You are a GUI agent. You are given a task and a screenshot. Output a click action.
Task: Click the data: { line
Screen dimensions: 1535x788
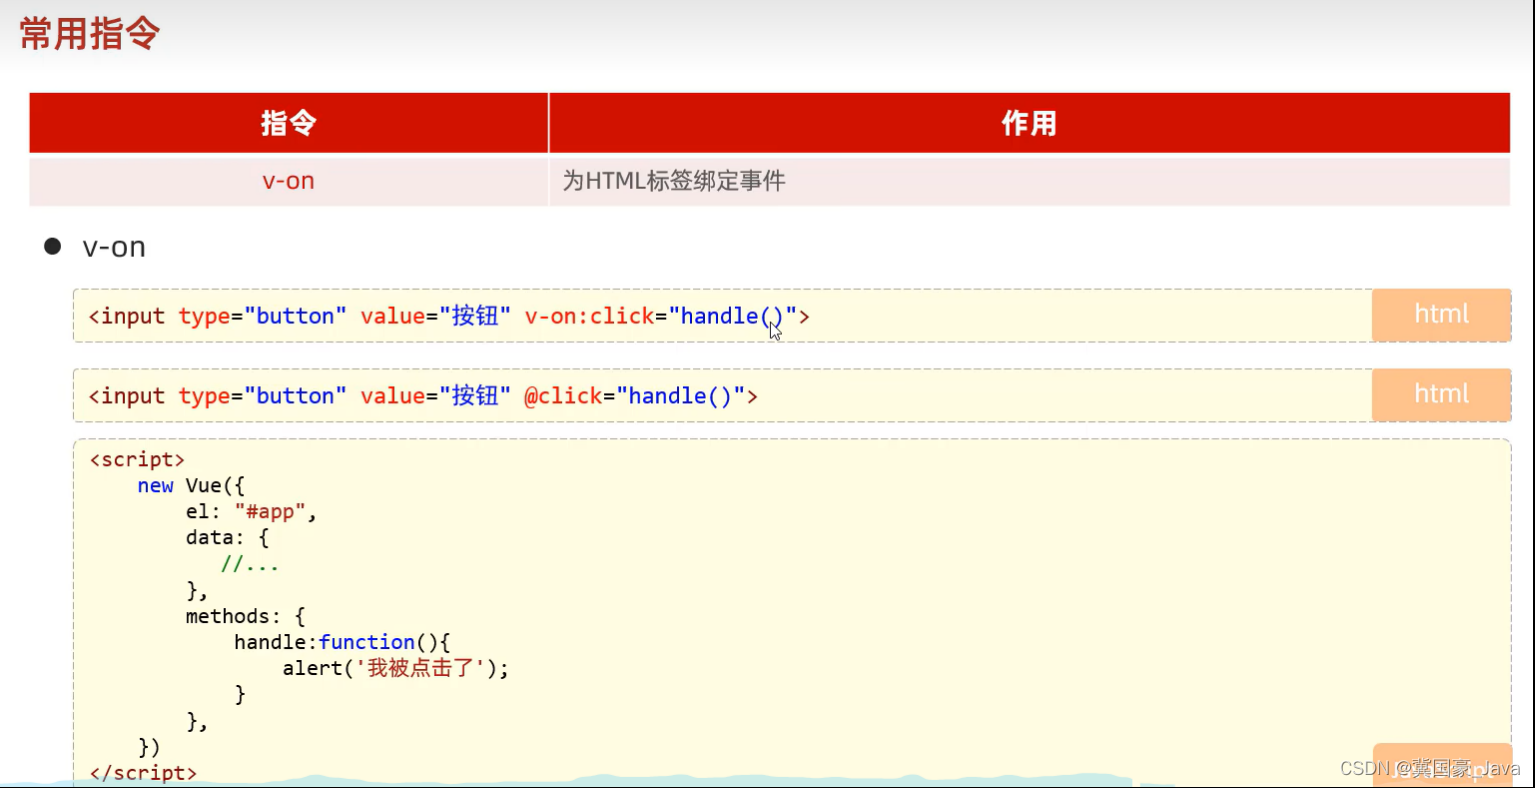pyautogui.click(x=227, y=538)
